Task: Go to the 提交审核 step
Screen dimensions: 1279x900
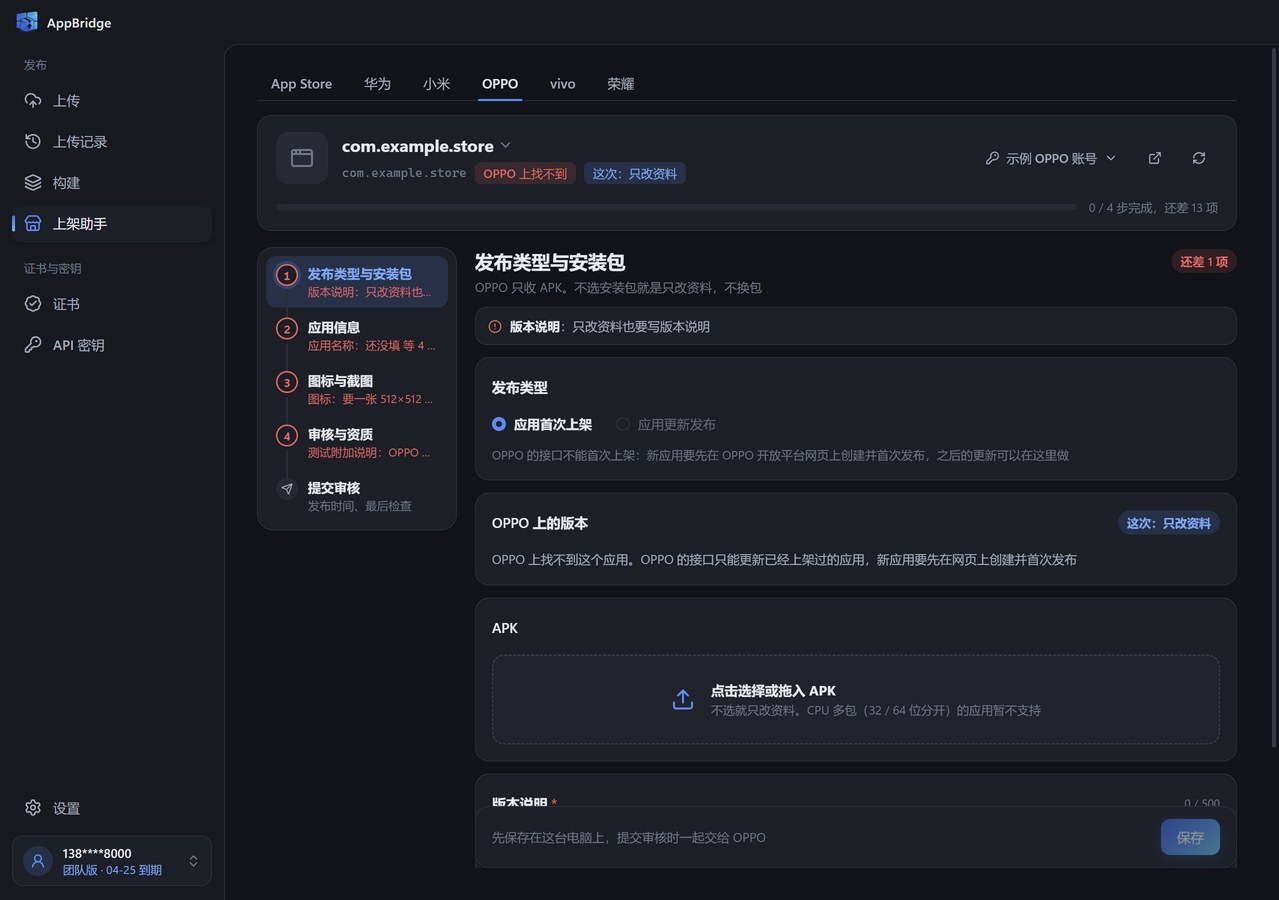Action: coord(357,496)
